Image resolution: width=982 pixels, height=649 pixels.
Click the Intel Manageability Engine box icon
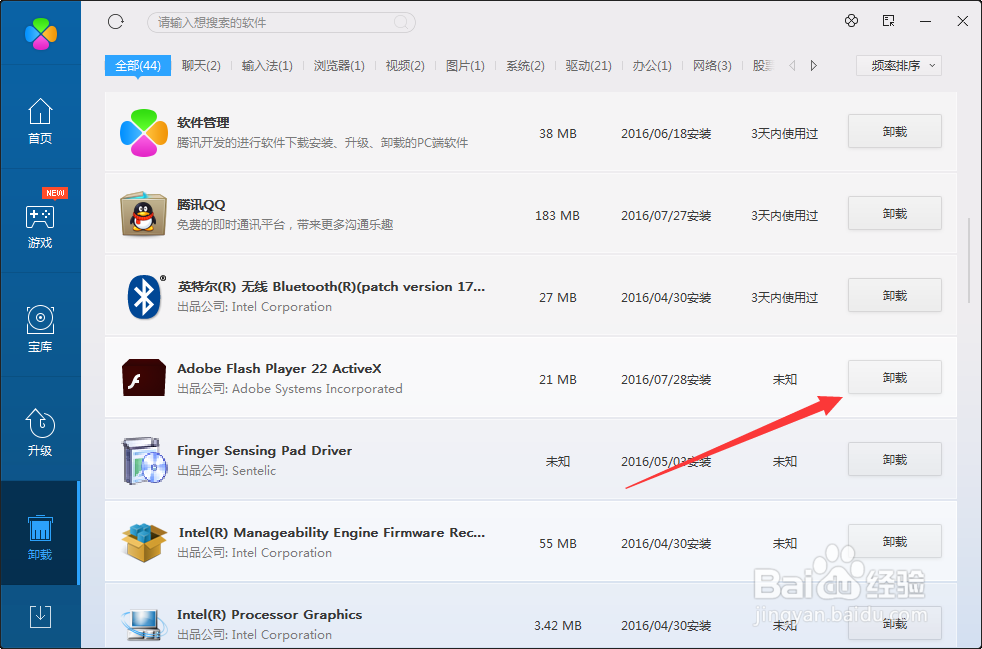(145, 543)
